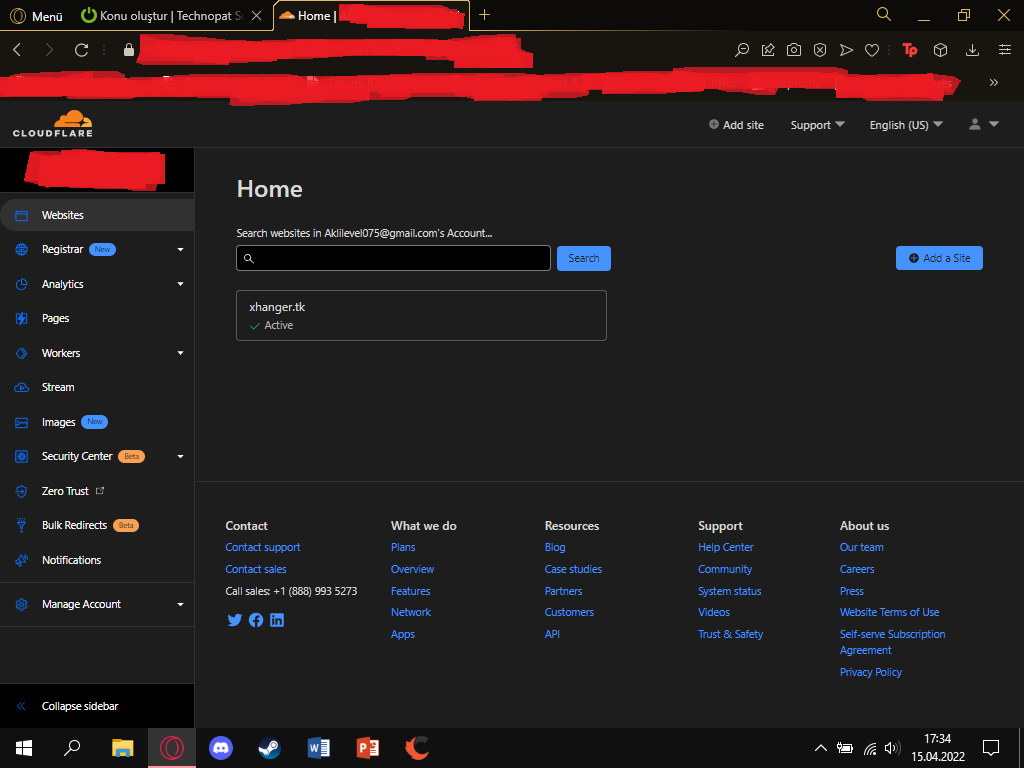Click the 3D cube extensions icon

[x=940, y=50]
